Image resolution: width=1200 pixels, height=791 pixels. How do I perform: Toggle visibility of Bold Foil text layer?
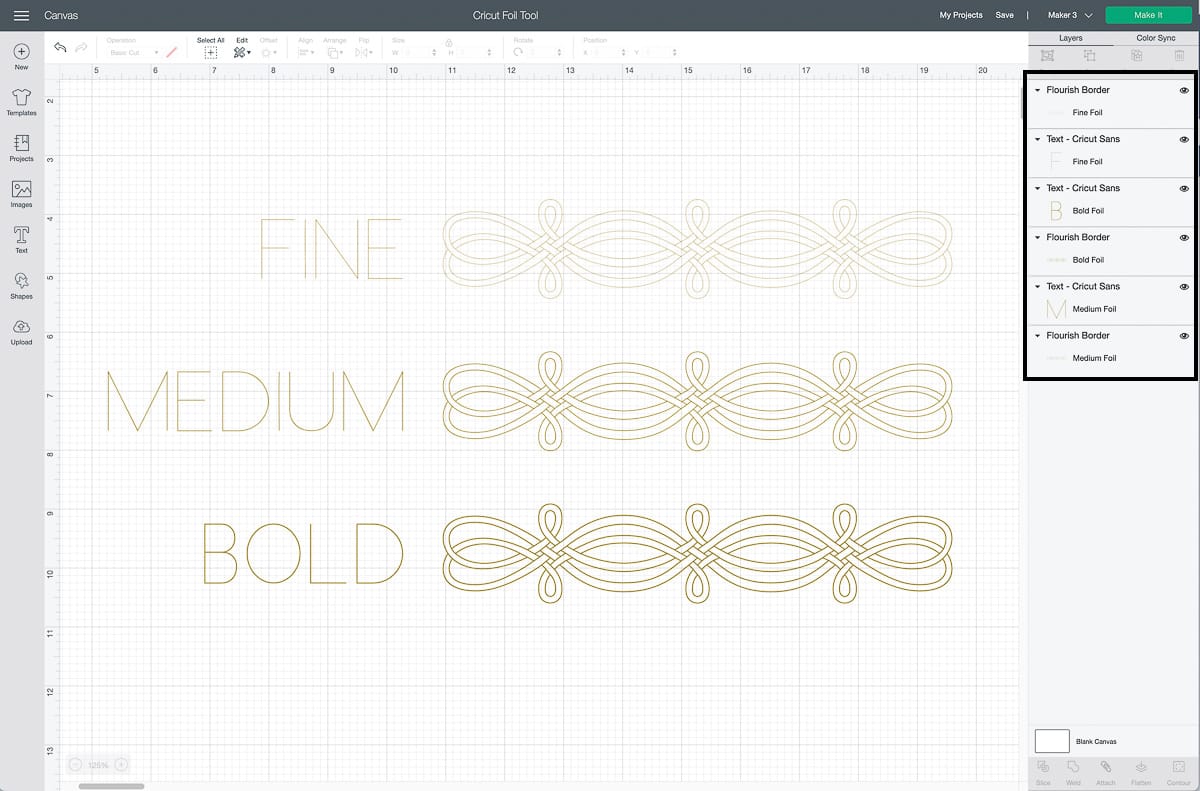coord(1184,188)
